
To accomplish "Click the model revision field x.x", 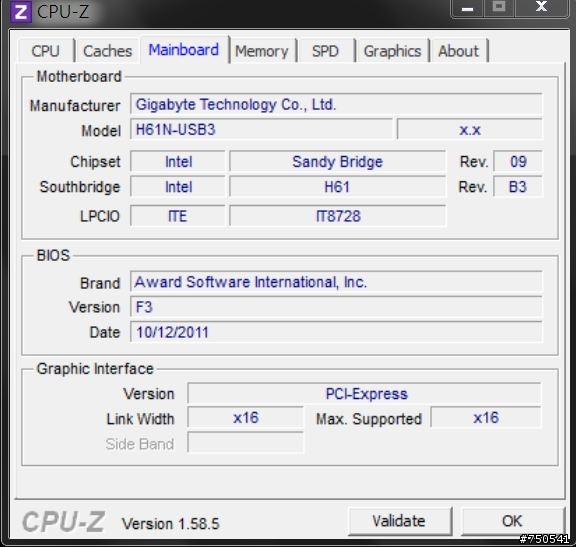I will (x=470, y=129).
